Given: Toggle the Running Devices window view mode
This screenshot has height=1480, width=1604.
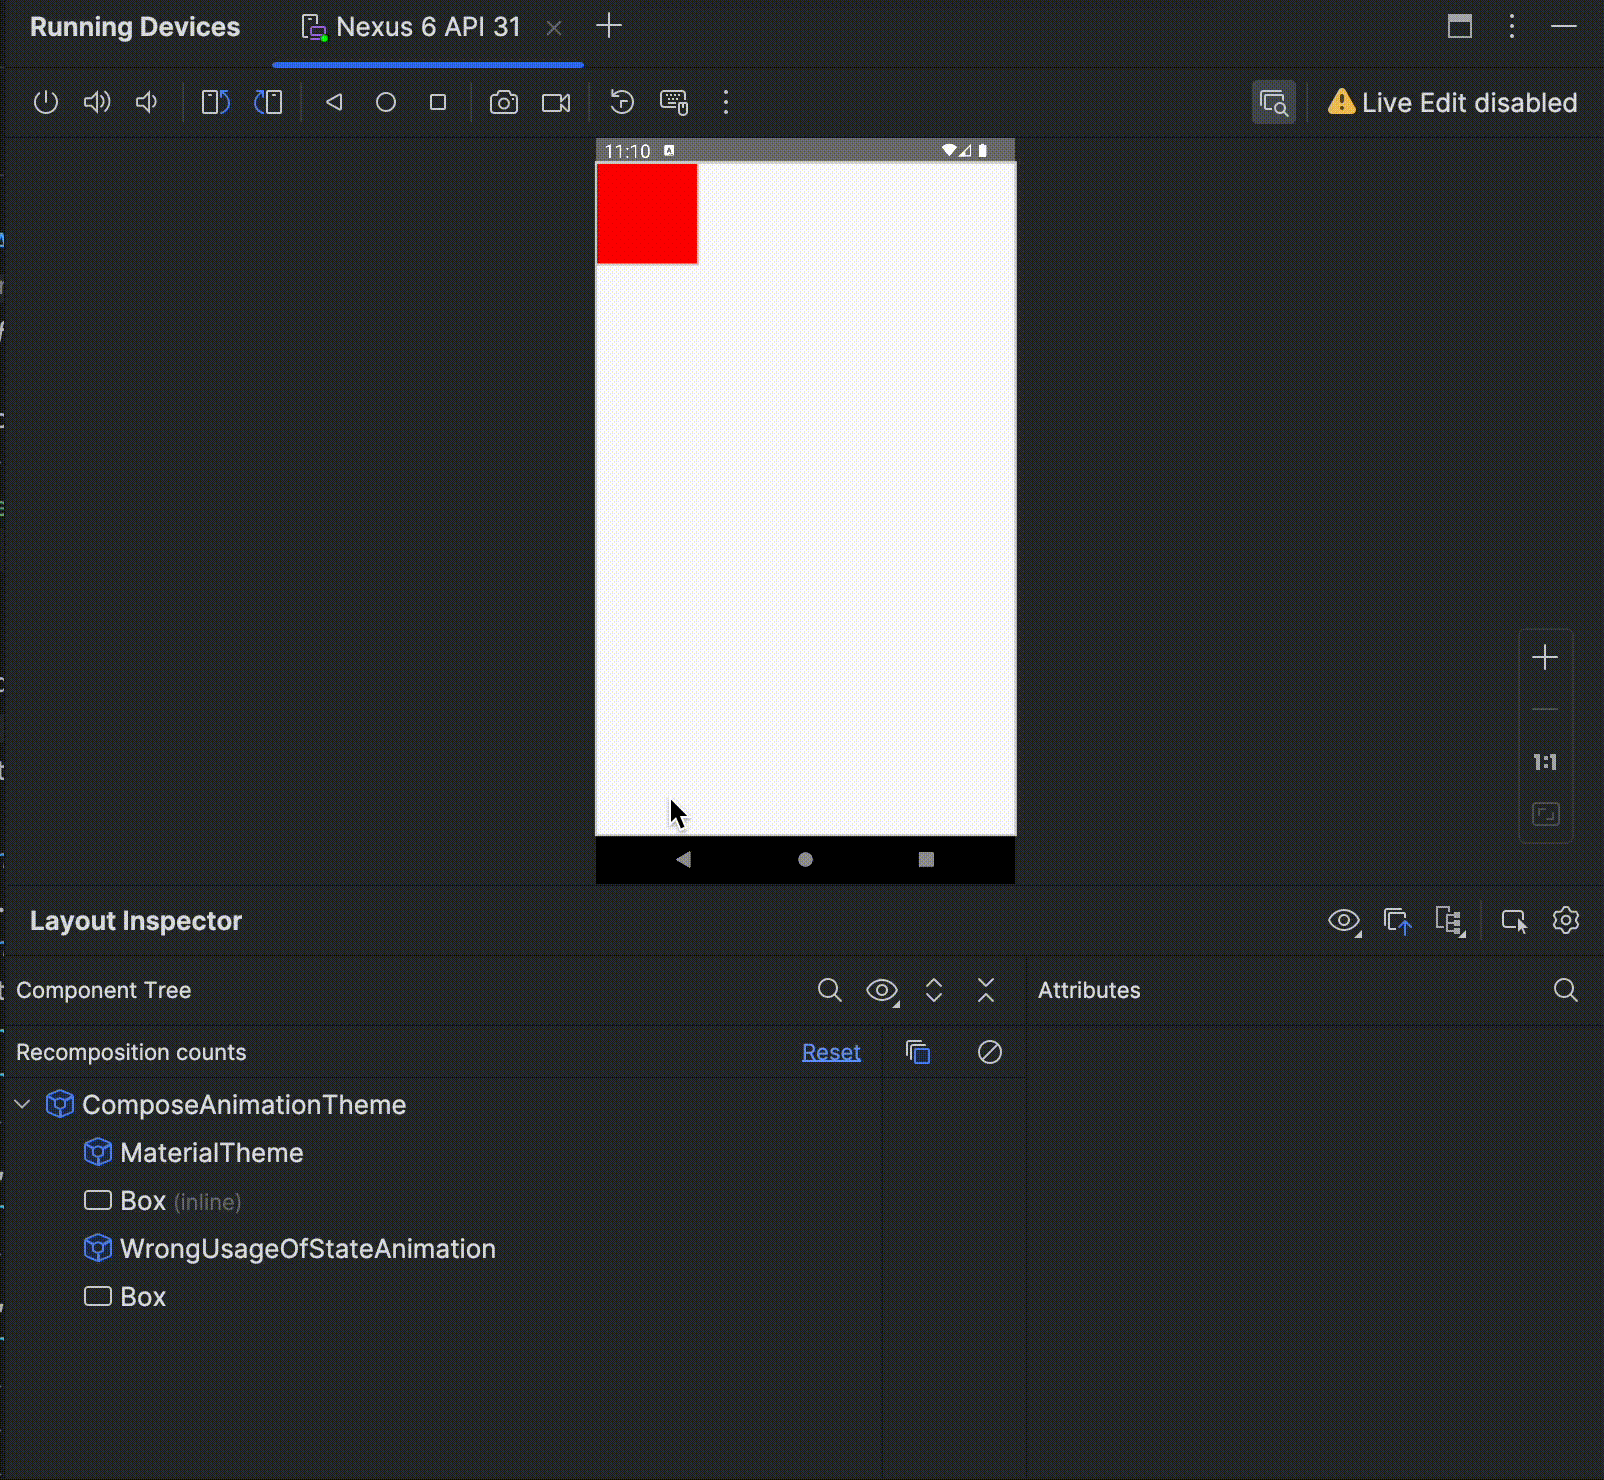Looking at the screenshot, I should tap(1460, 26).
